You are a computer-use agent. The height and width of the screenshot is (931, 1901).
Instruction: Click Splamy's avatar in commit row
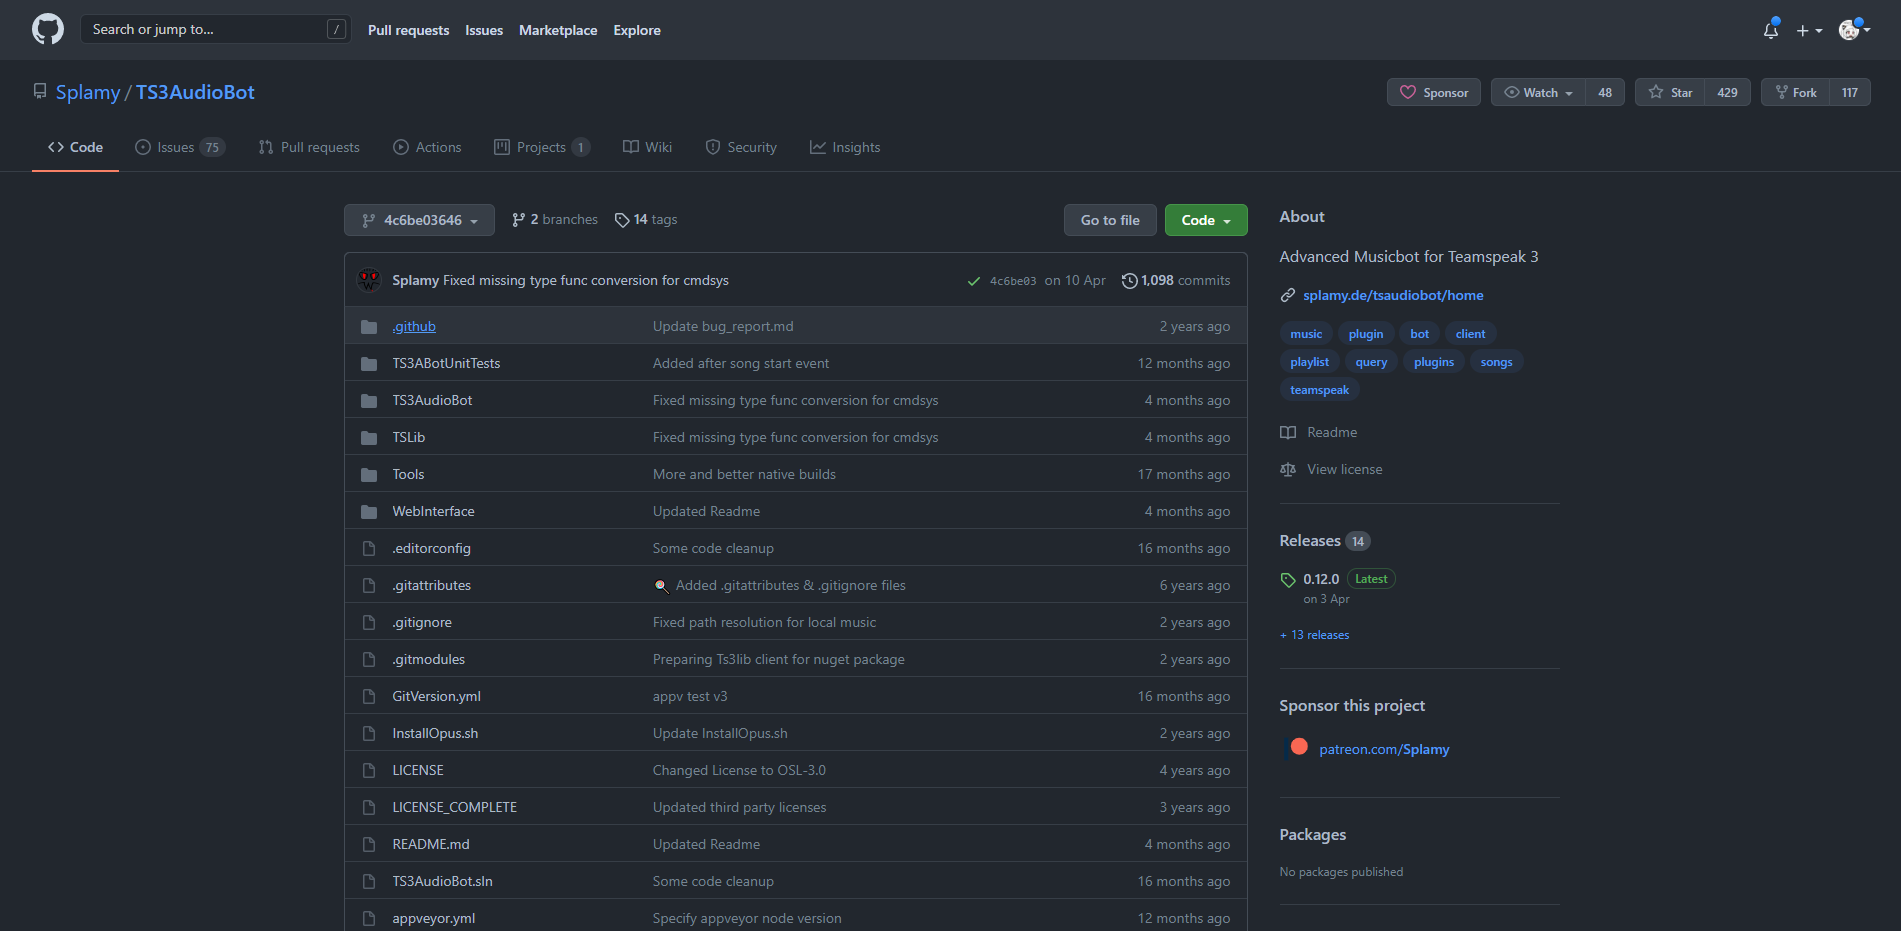coord(369,280)
